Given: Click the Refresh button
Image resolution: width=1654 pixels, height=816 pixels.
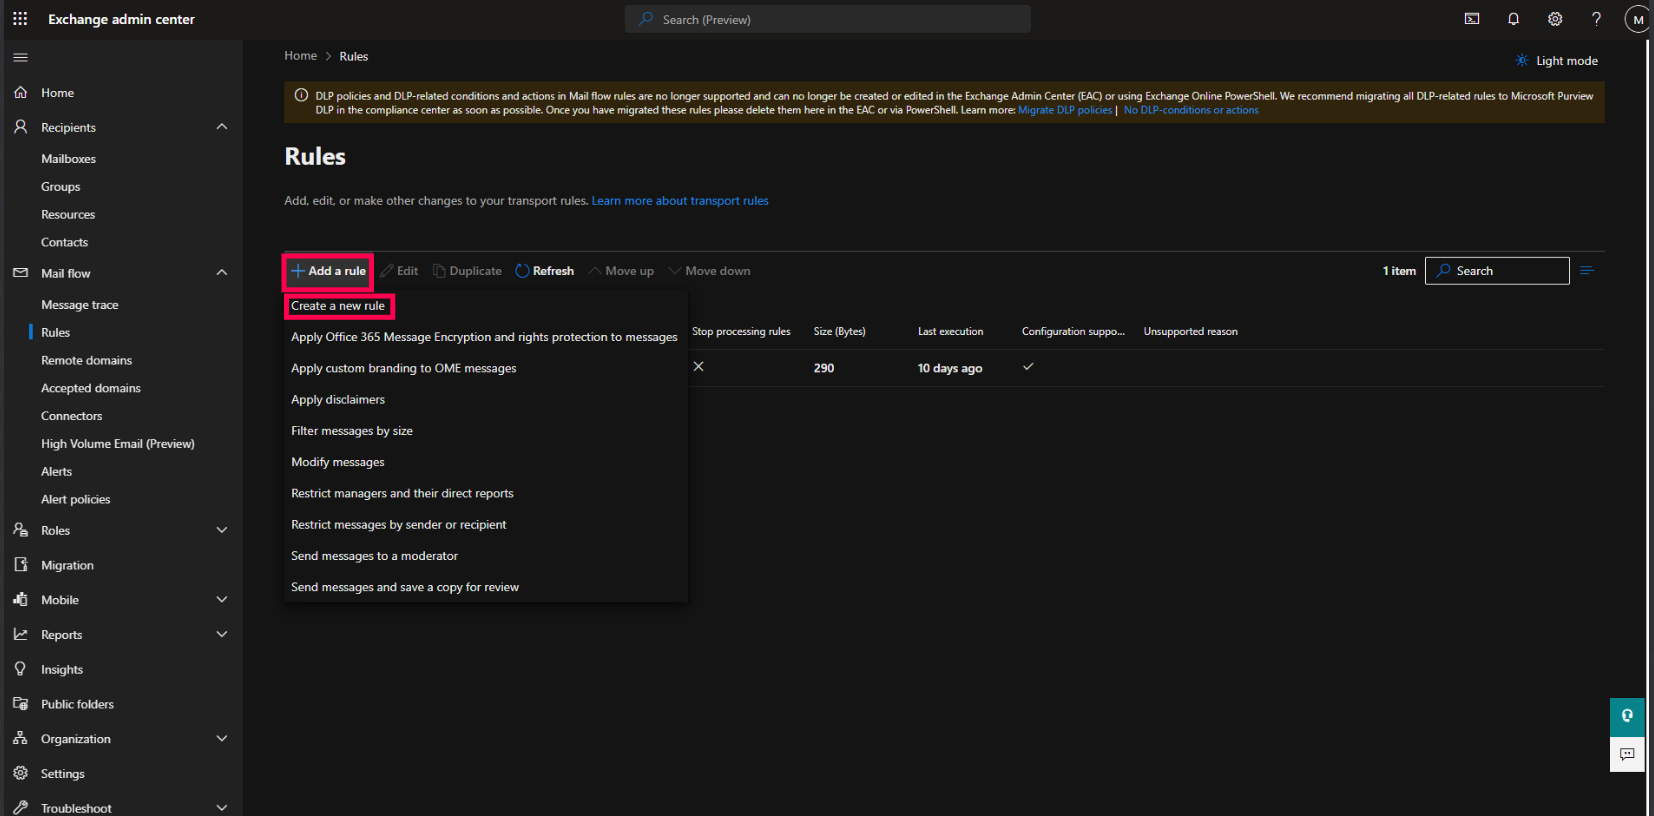Looking at the screenshot, I should [x=545, y=271].
